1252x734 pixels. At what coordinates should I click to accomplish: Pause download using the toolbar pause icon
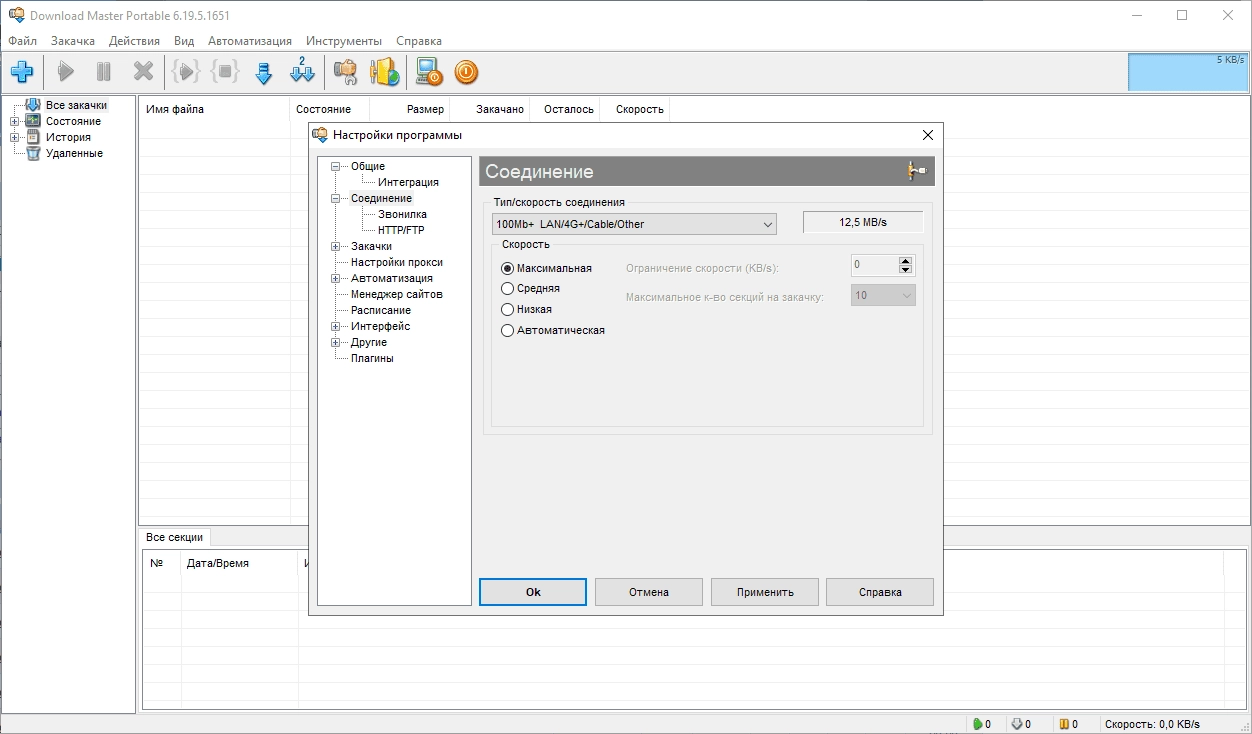[104, 71]
